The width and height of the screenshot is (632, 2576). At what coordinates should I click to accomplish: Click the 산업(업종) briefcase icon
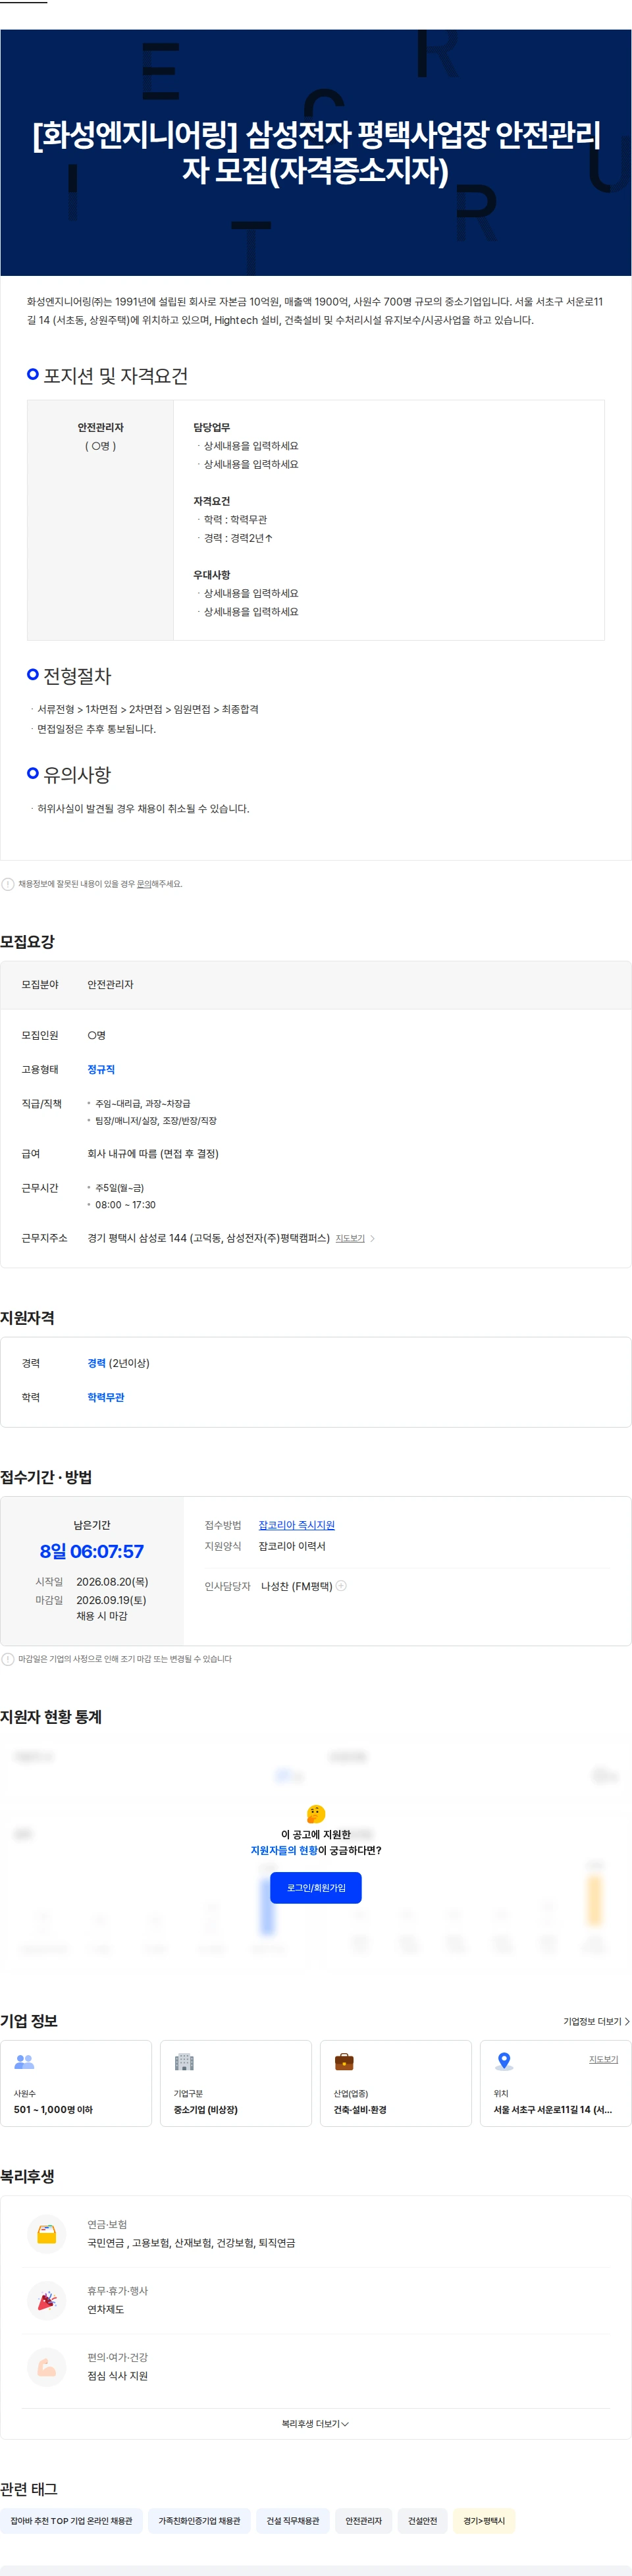pos(344,2062)
